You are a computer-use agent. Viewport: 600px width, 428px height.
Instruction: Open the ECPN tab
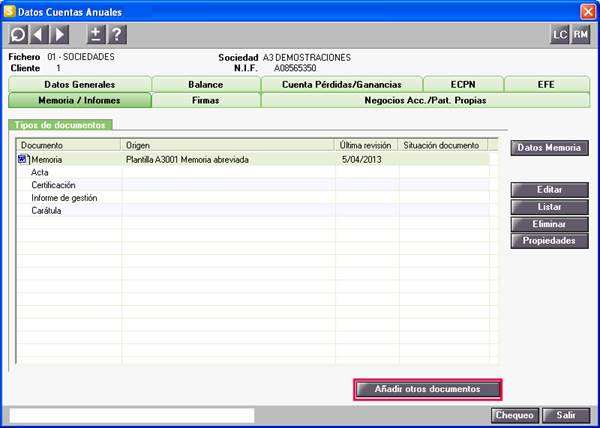click(463, 85)
